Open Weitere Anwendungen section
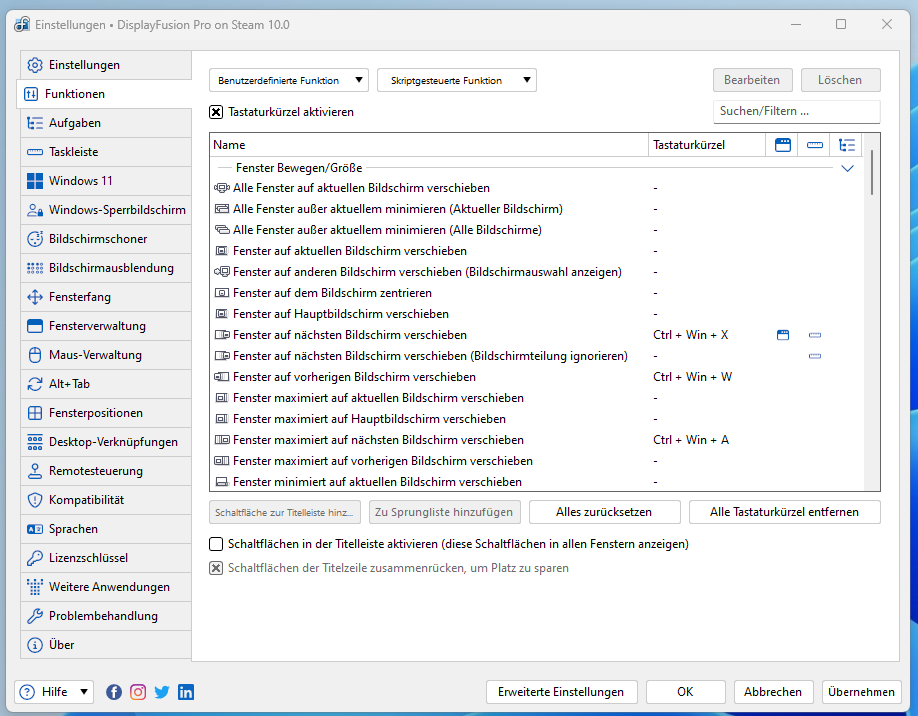Screen dimensions: 918x716 pyautogui.click(x=106, y=587)
